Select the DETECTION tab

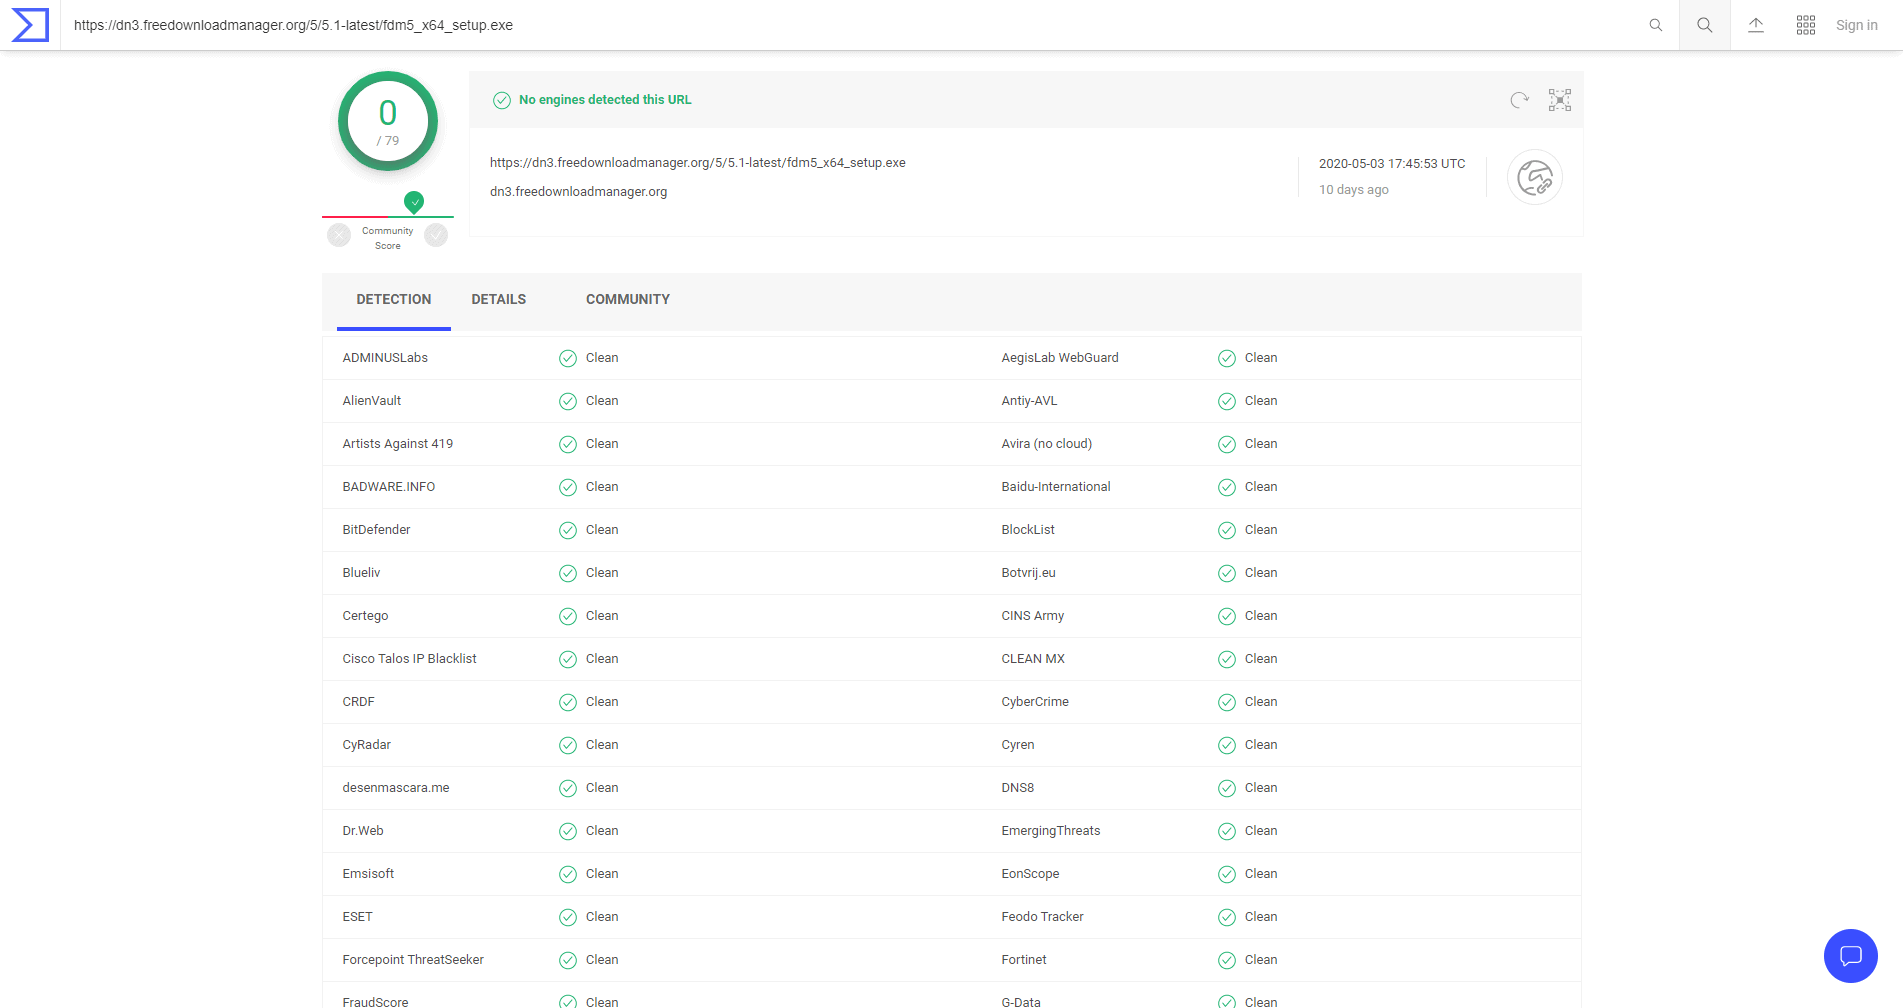click(x=393, y=300)
